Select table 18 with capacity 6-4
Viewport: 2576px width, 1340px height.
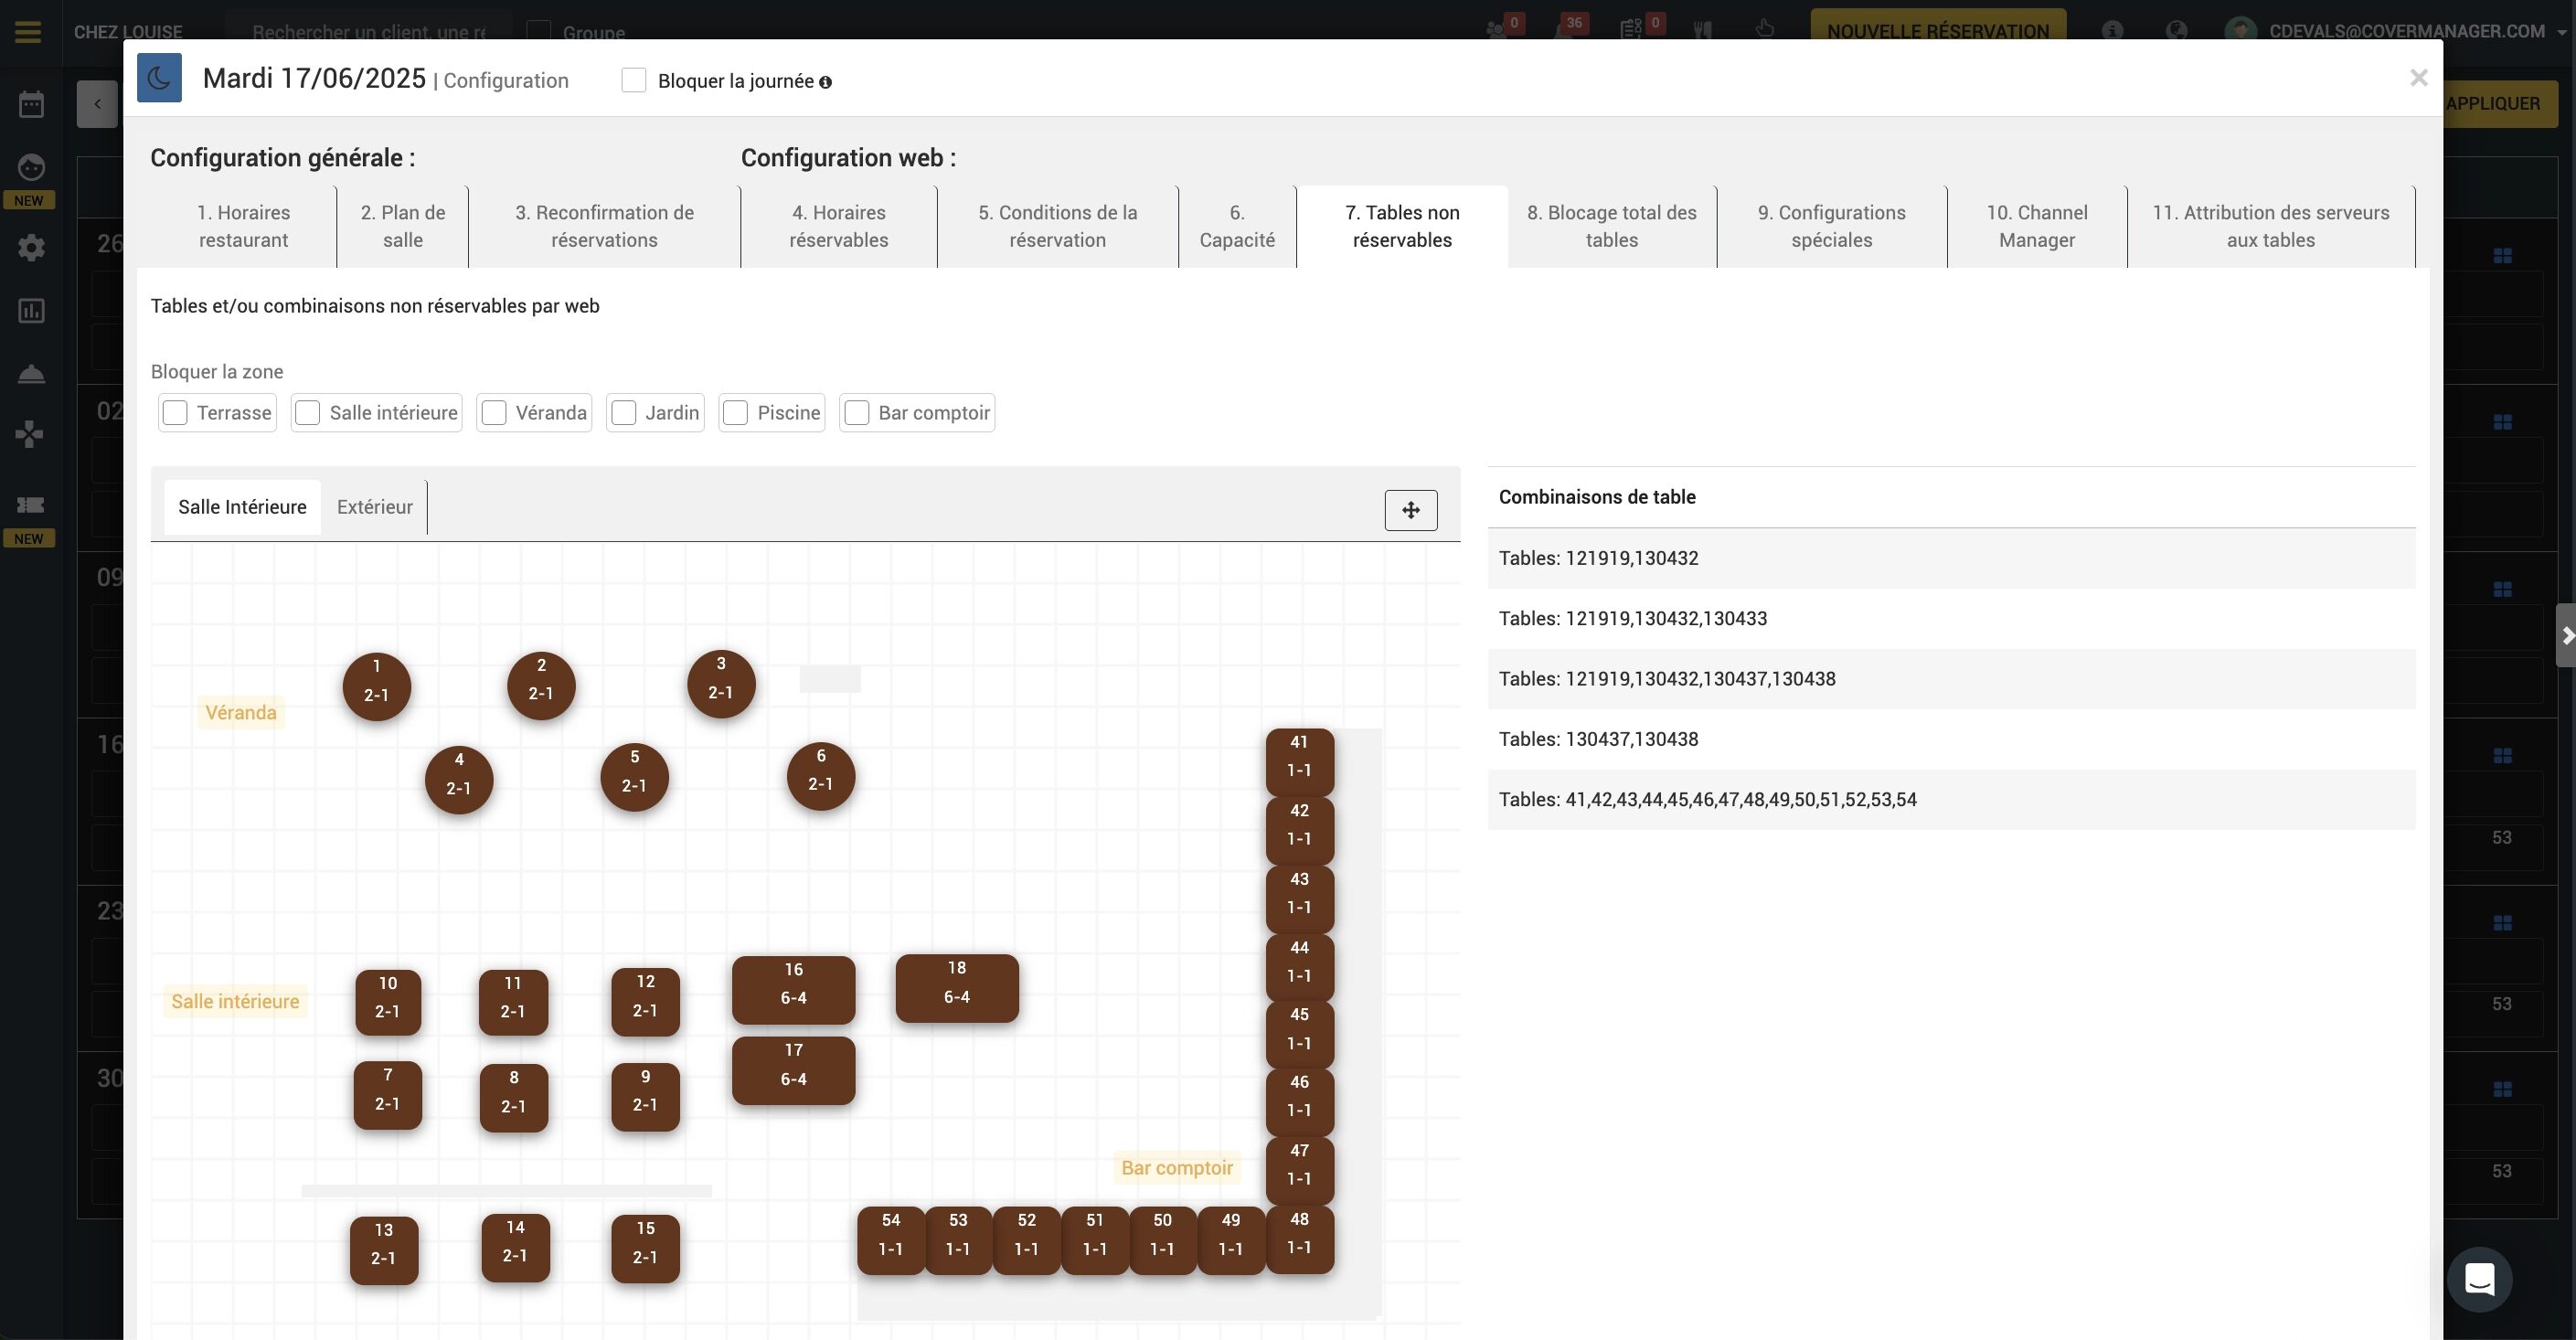956,988
